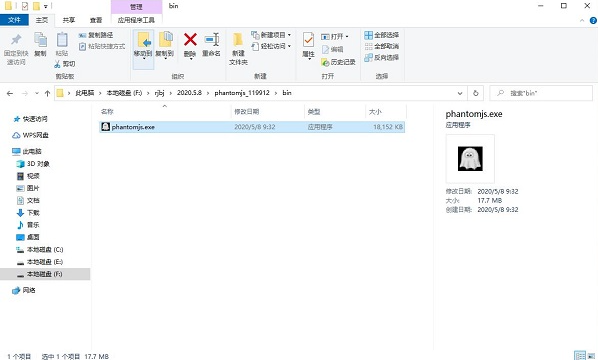Open the File (文件) tab
The height and width of the screenshot is (360, 598).
click(14, 20)
